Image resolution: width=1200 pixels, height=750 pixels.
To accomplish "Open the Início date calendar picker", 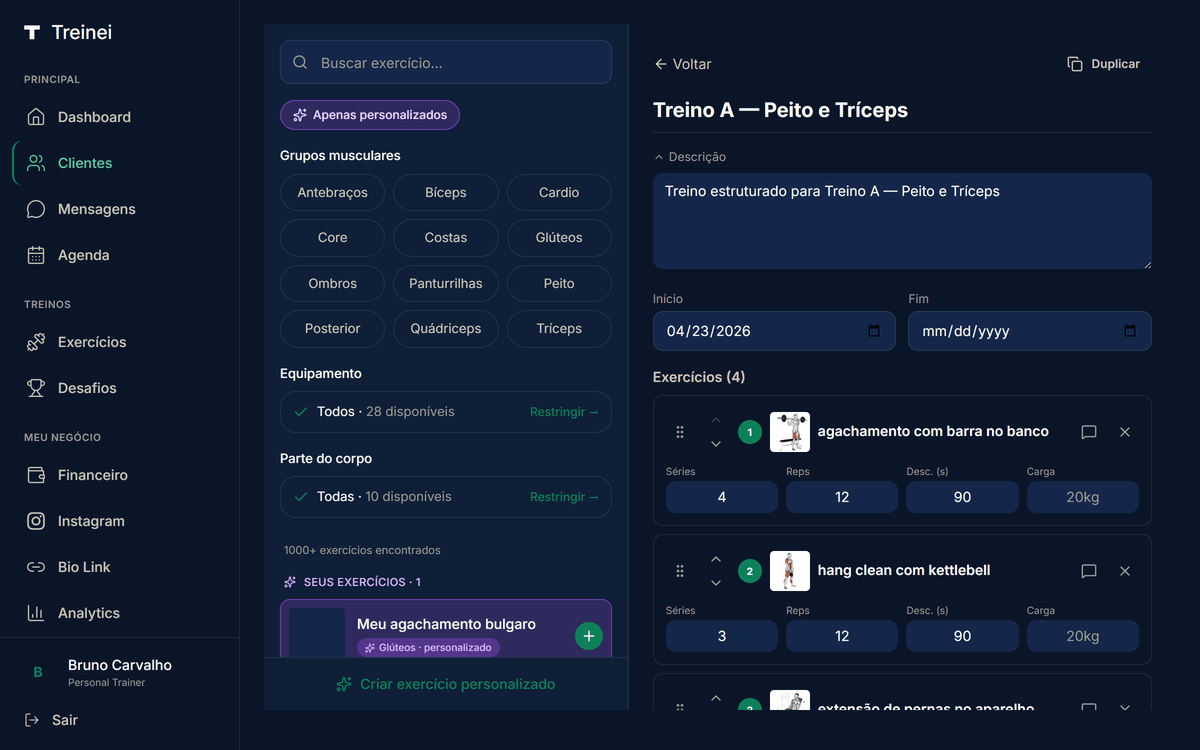I will click(874, 331).
